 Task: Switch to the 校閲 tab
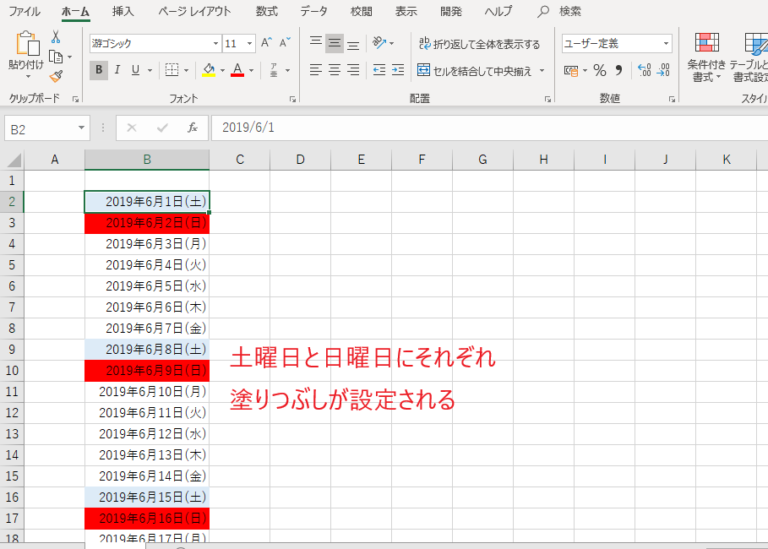(361, 11)
